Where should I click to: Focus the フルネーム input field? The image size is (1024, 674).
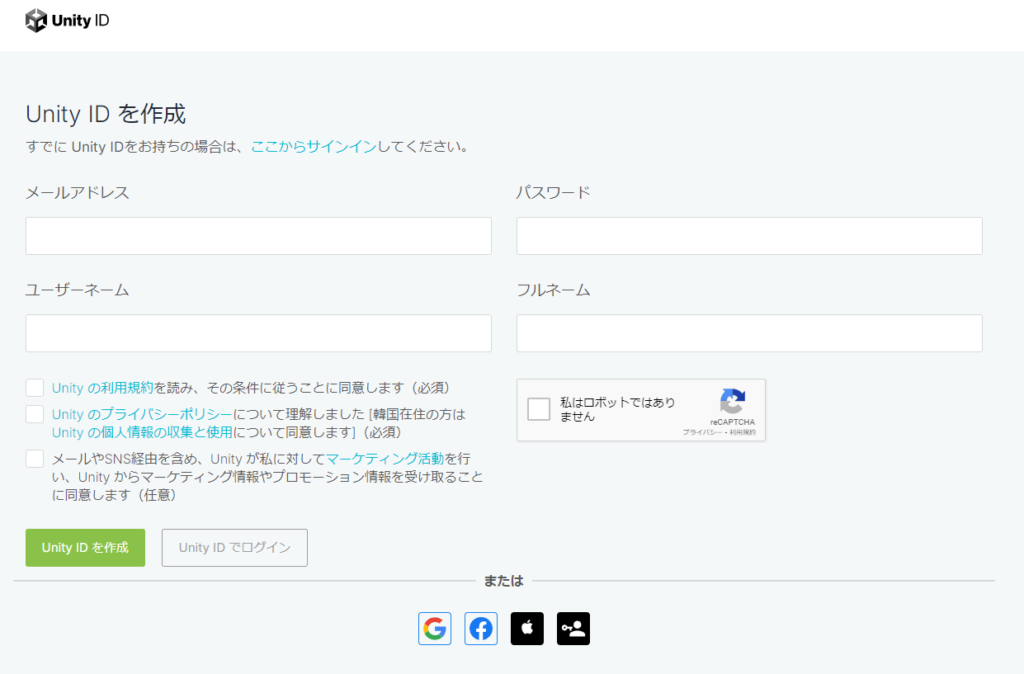(x=750, y=333)
